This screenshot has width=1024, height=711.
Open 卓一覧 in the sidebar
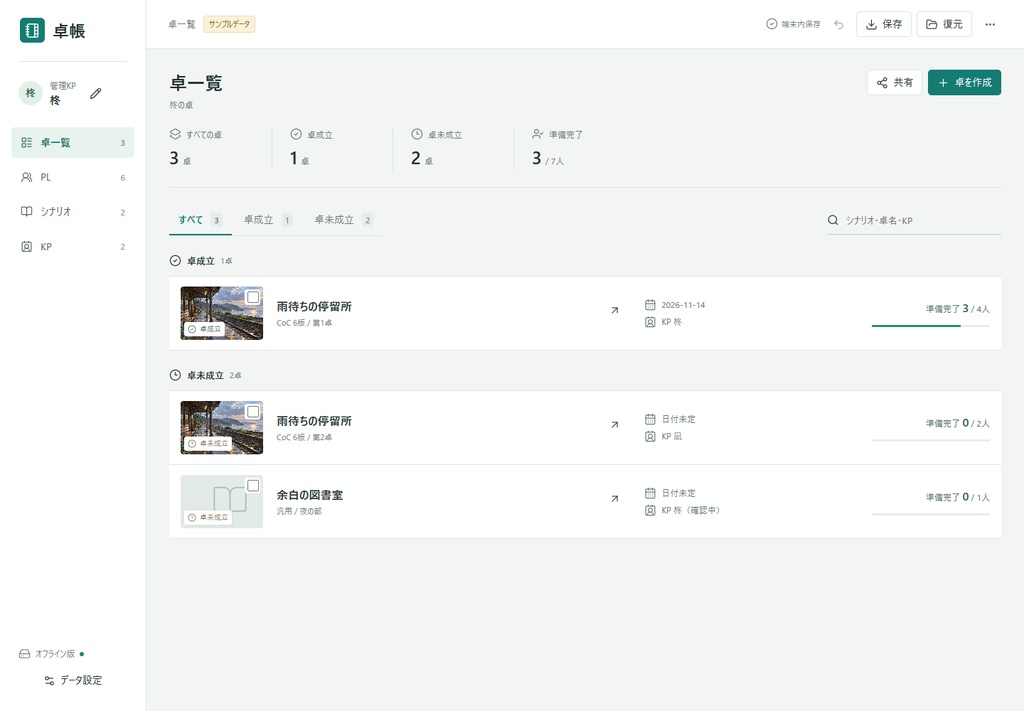(72, 142)
